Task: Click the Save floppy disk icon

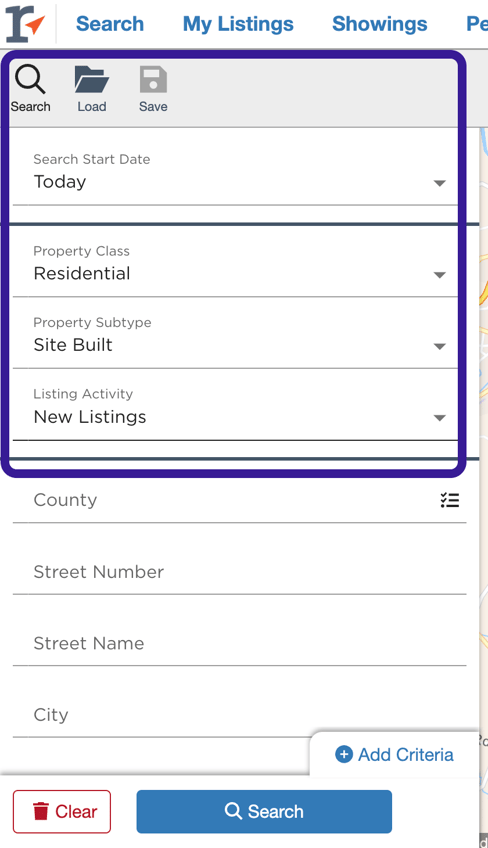Action: pyautogui.click(x=153, y=80)
